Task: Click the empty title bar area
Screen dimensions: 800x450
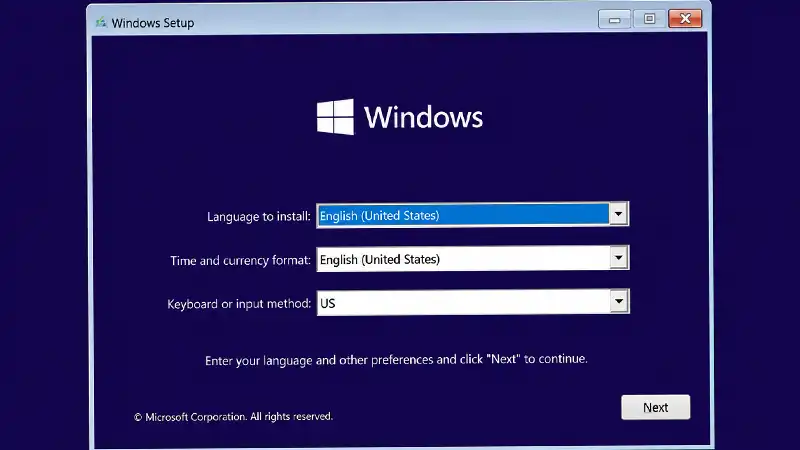Action: pos(395,21)
